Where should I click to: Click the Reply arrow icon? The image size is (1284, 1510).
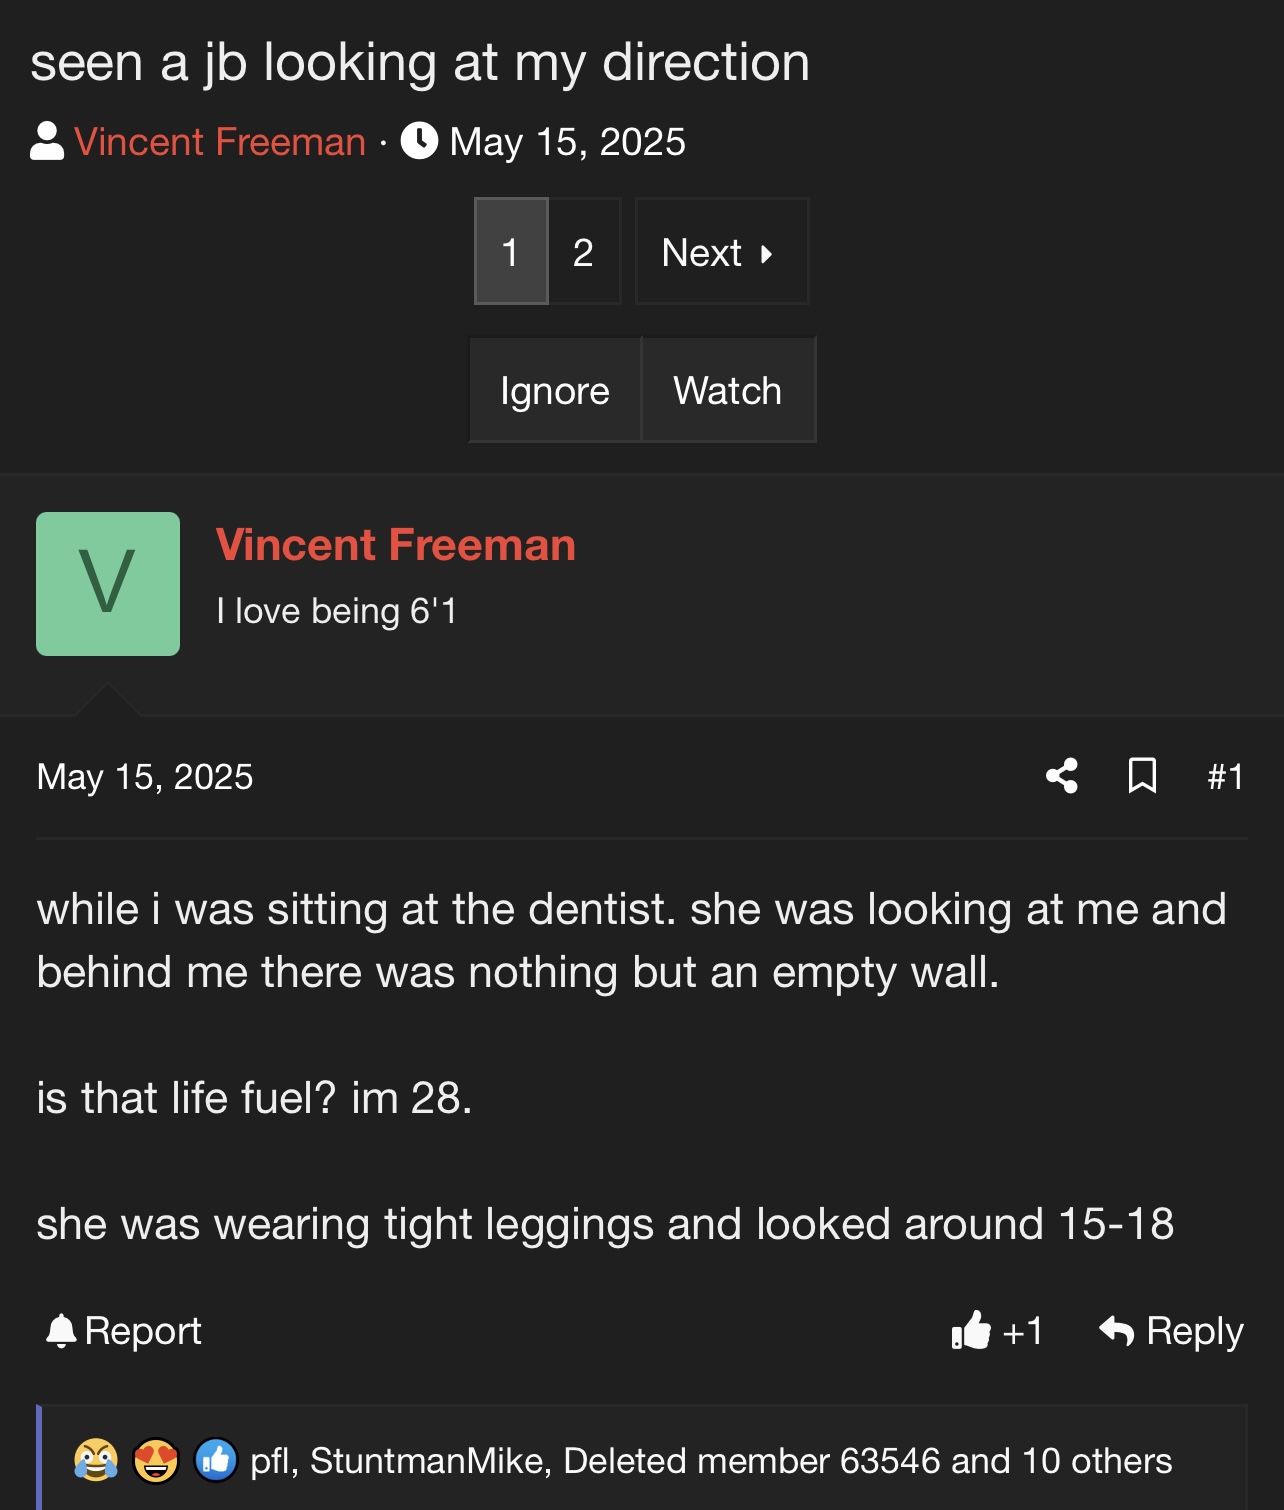[x=1116, y=1331]
